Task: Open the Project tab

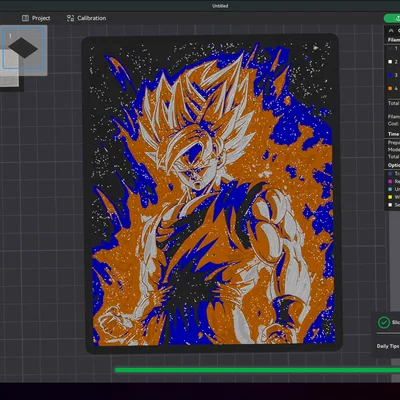Action: point(36,18)
